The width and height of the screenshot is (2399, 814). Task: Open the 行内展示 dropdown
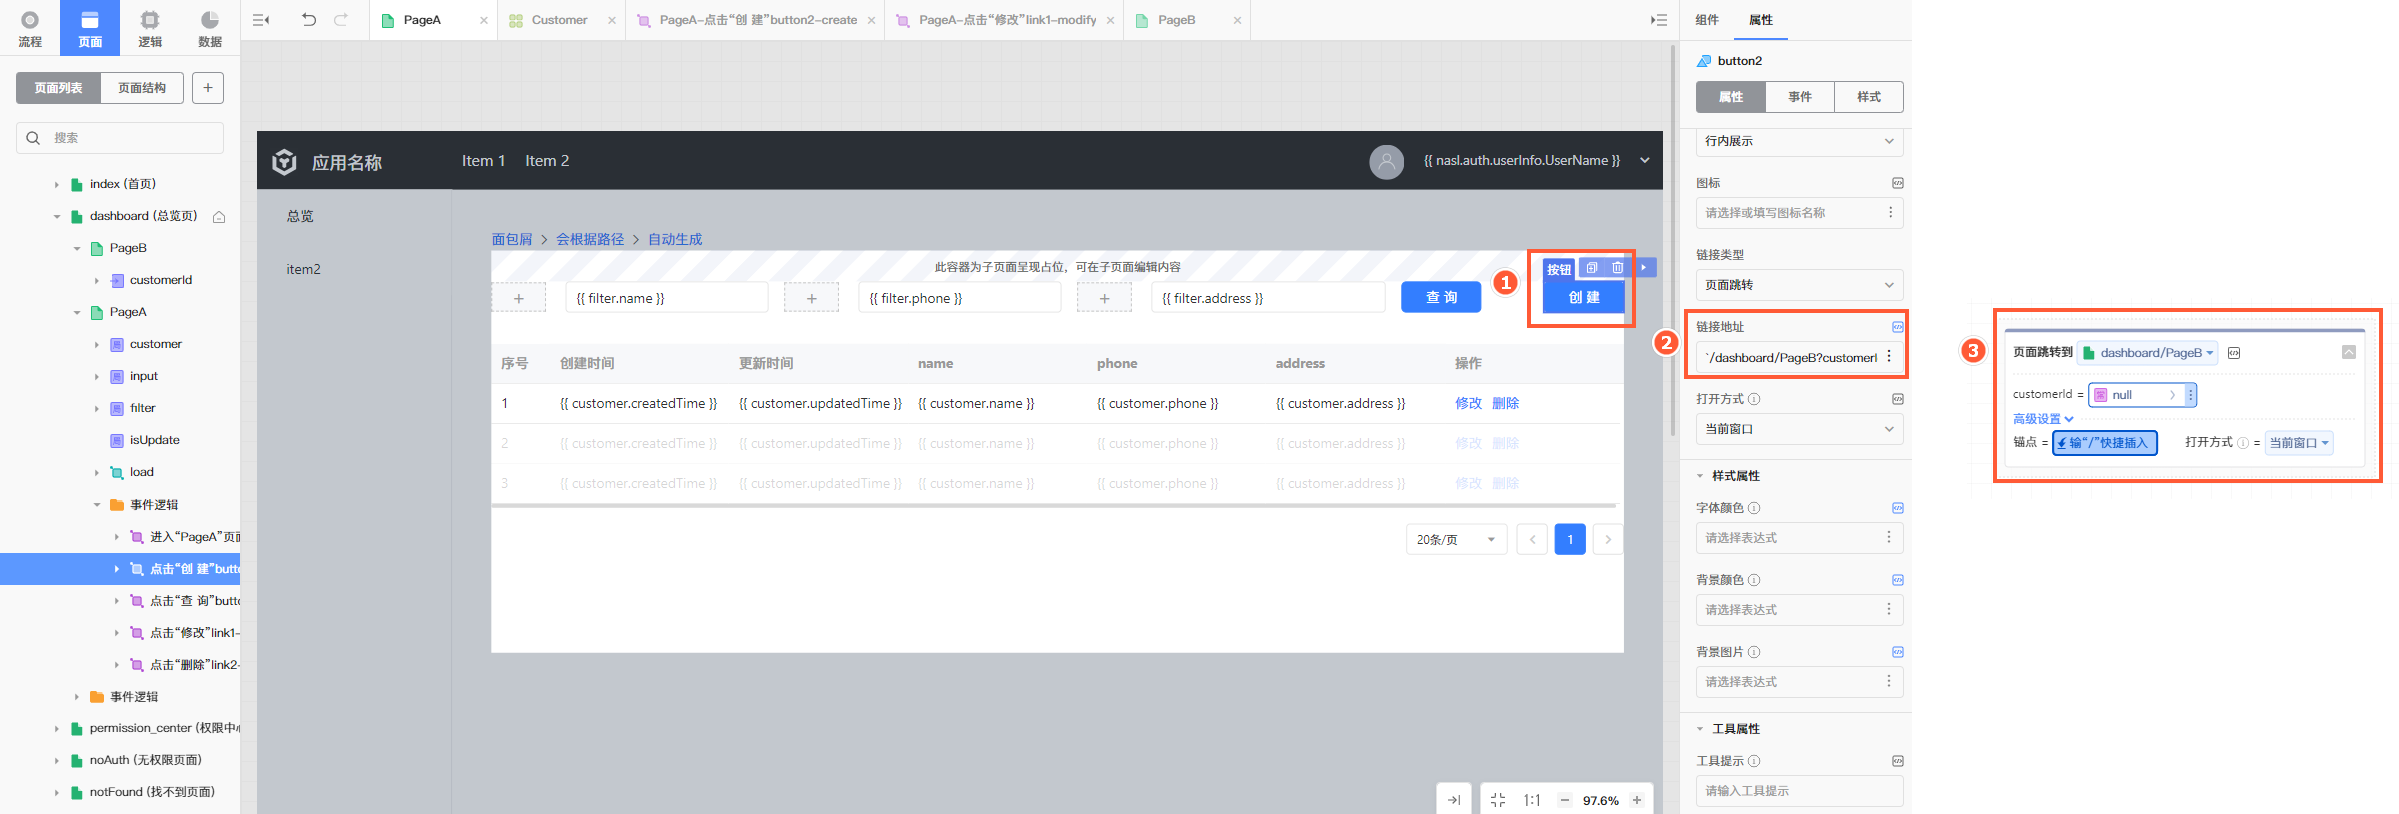(1799, 141)
